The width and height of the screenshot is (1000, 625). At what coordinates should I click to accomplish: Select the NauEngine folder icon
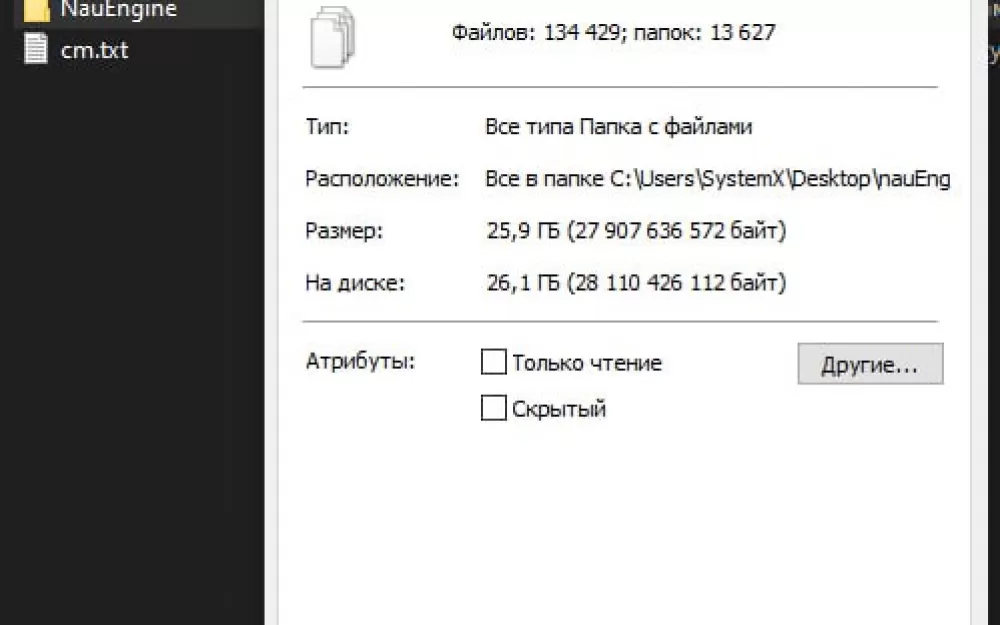(36, 9)
